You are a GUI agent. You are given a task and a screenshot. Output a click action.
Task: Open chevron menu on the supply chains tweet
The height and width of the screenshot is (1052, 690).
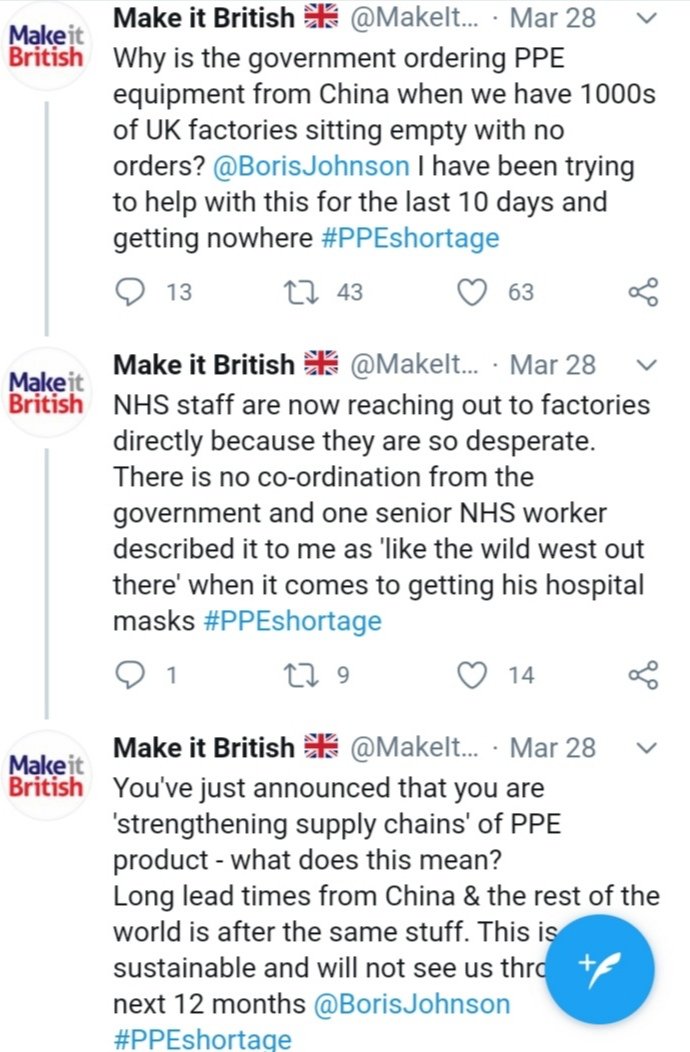click(x=647, y=748)
